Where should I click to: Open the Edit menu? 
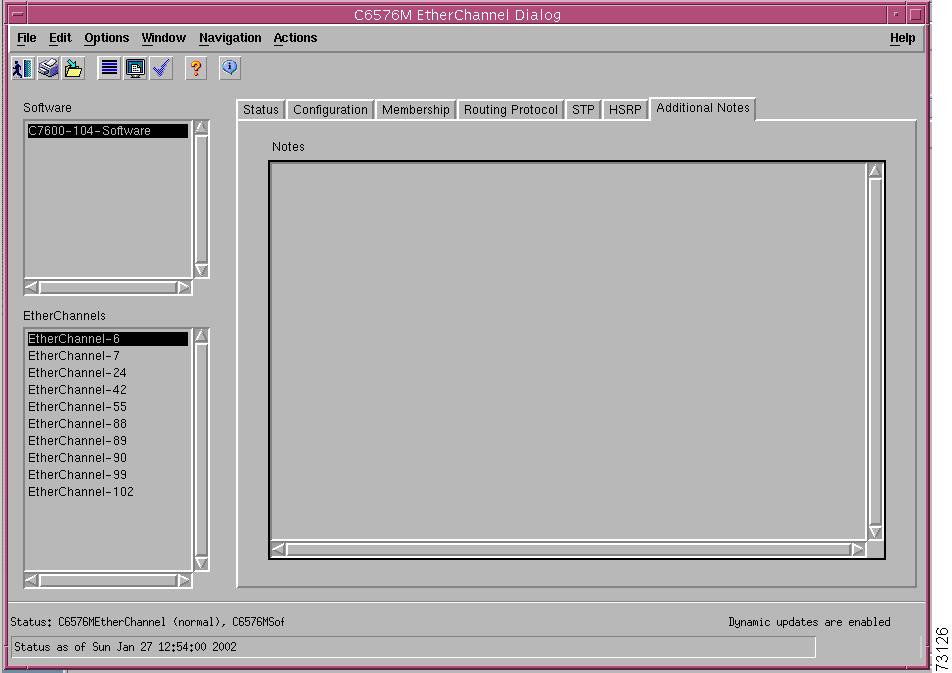click(60, 38)
